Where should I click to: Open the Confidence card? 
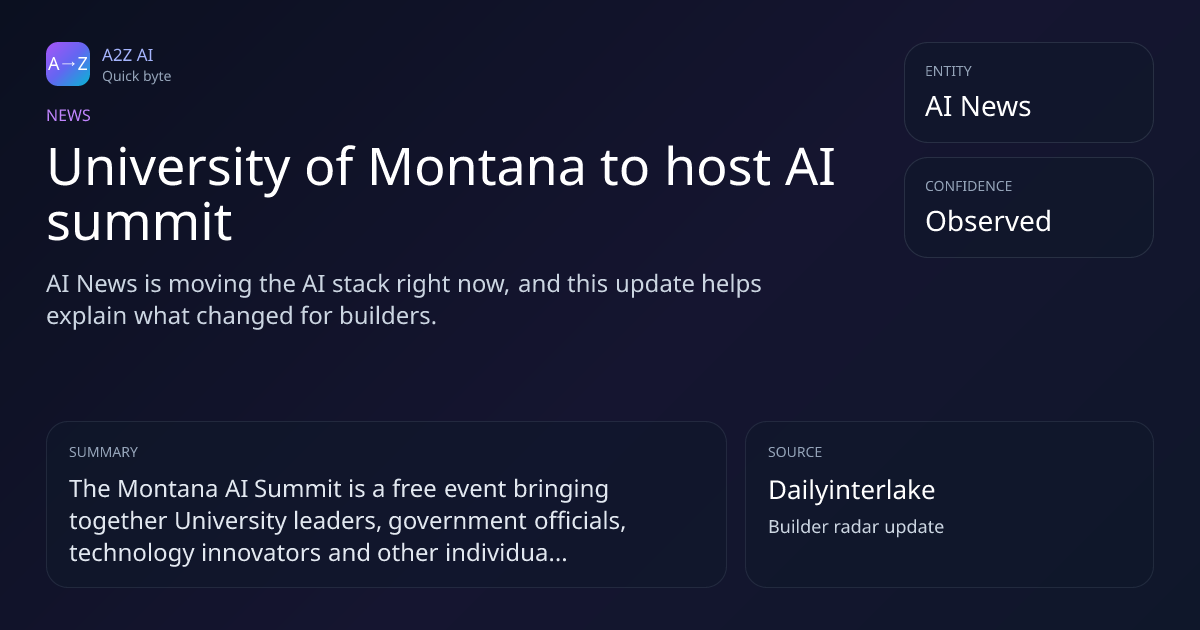click(1028, 207)
